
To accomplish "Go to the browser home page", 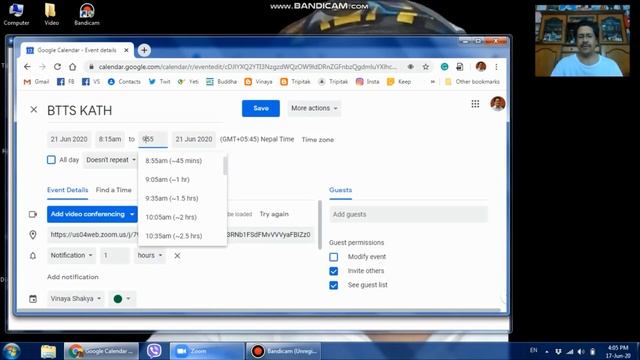I will pyautogui.click(x=73, y=67).
